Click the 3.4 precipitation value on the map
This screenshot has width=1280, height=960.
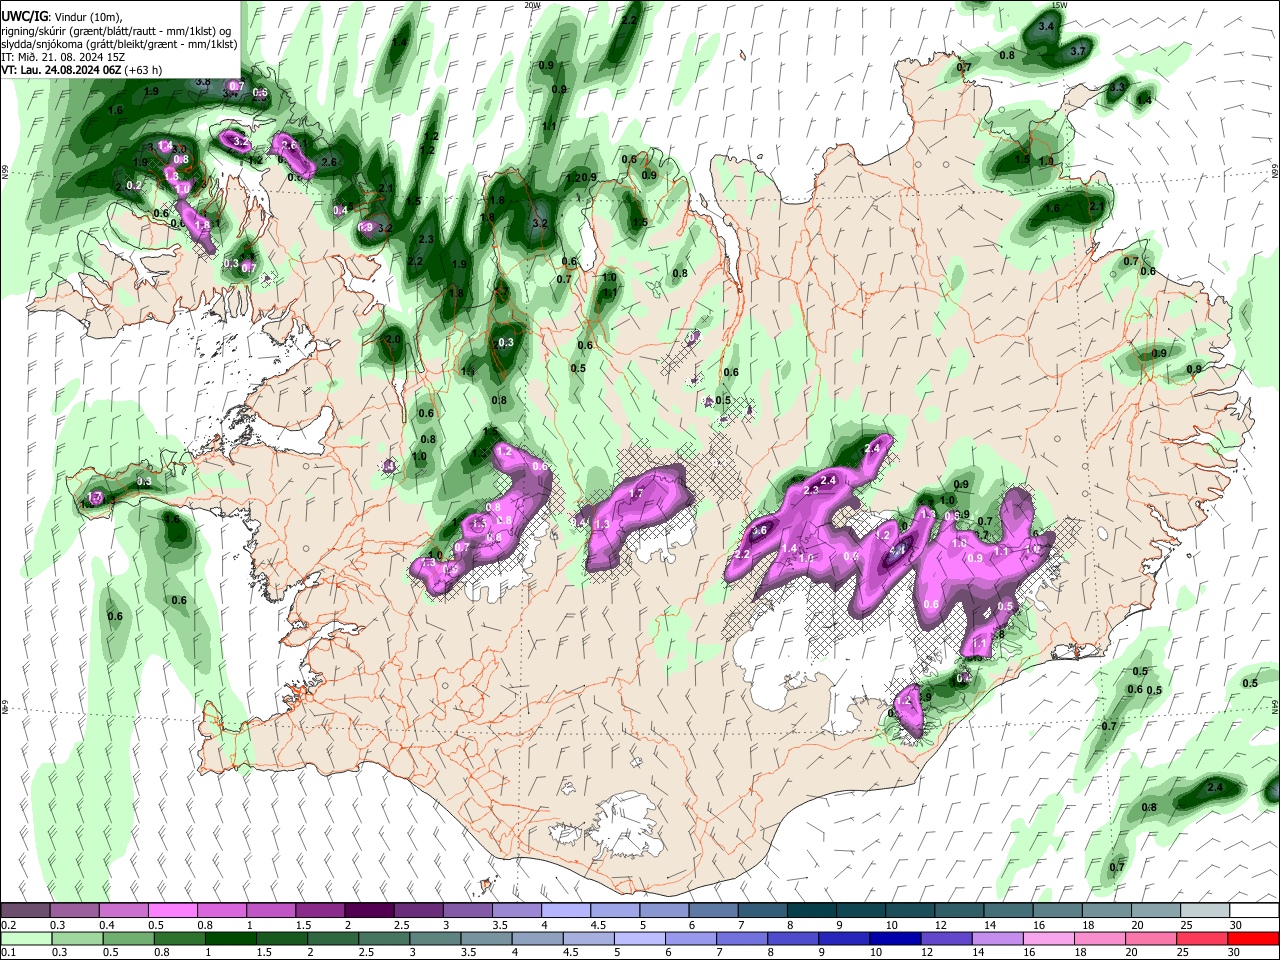1047,26
